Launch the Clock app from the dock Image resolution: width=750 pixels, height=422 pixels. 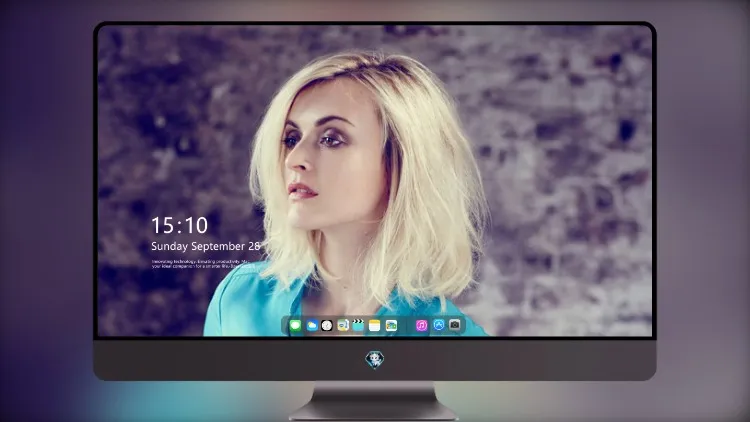(x=327, y=326)
